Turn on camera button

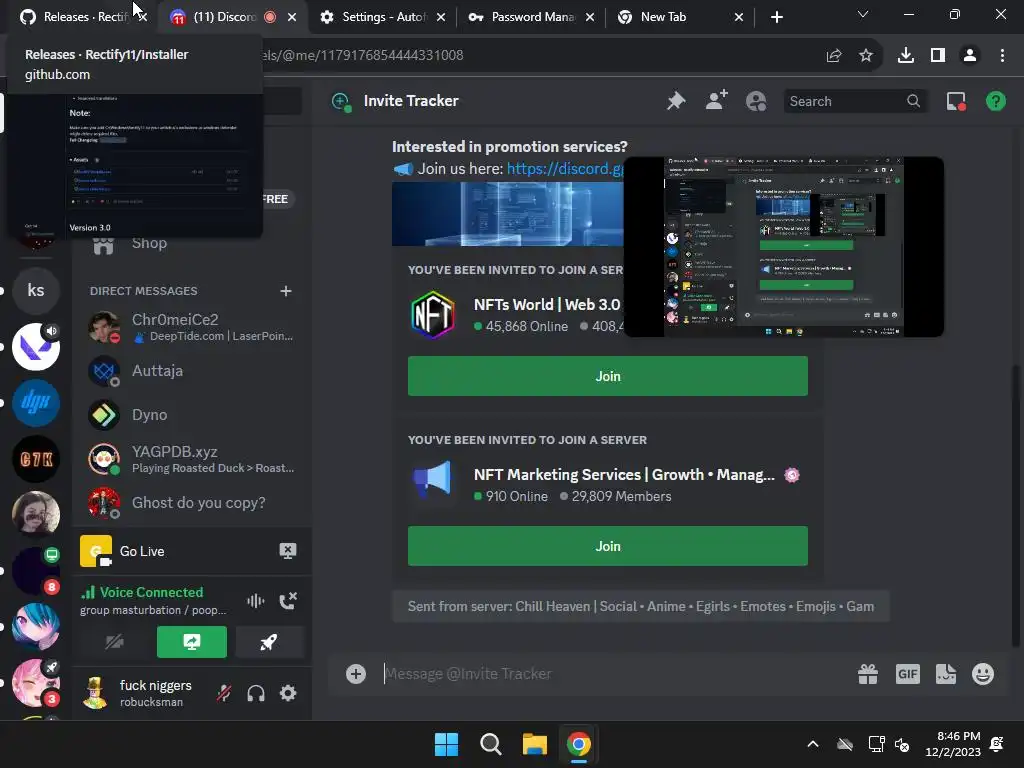pos(114,642)
